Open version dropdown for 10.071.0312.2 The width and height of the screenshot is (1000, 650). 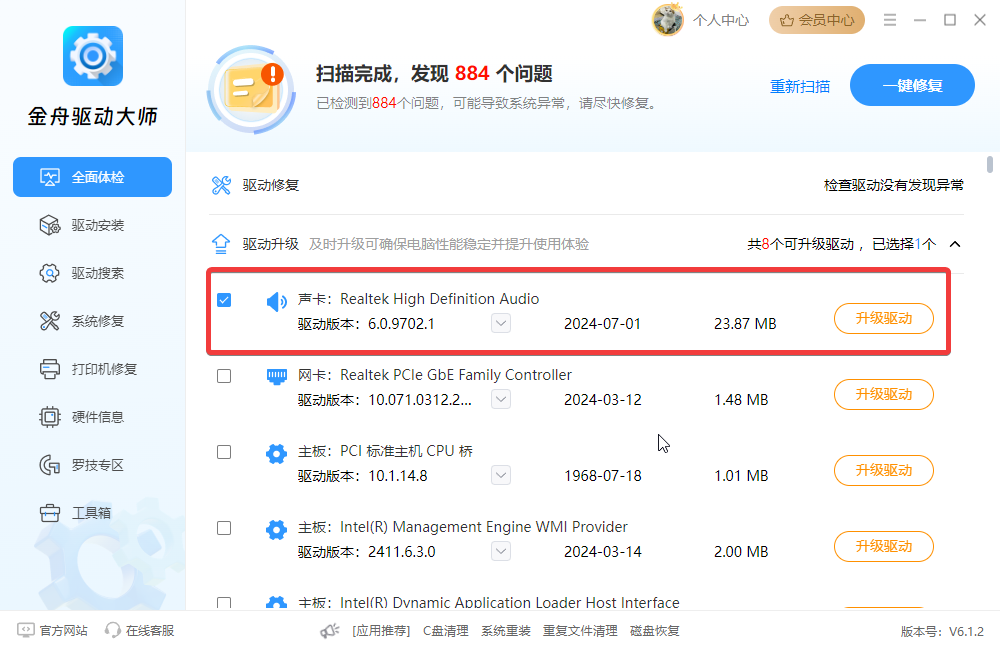[501, 399]
